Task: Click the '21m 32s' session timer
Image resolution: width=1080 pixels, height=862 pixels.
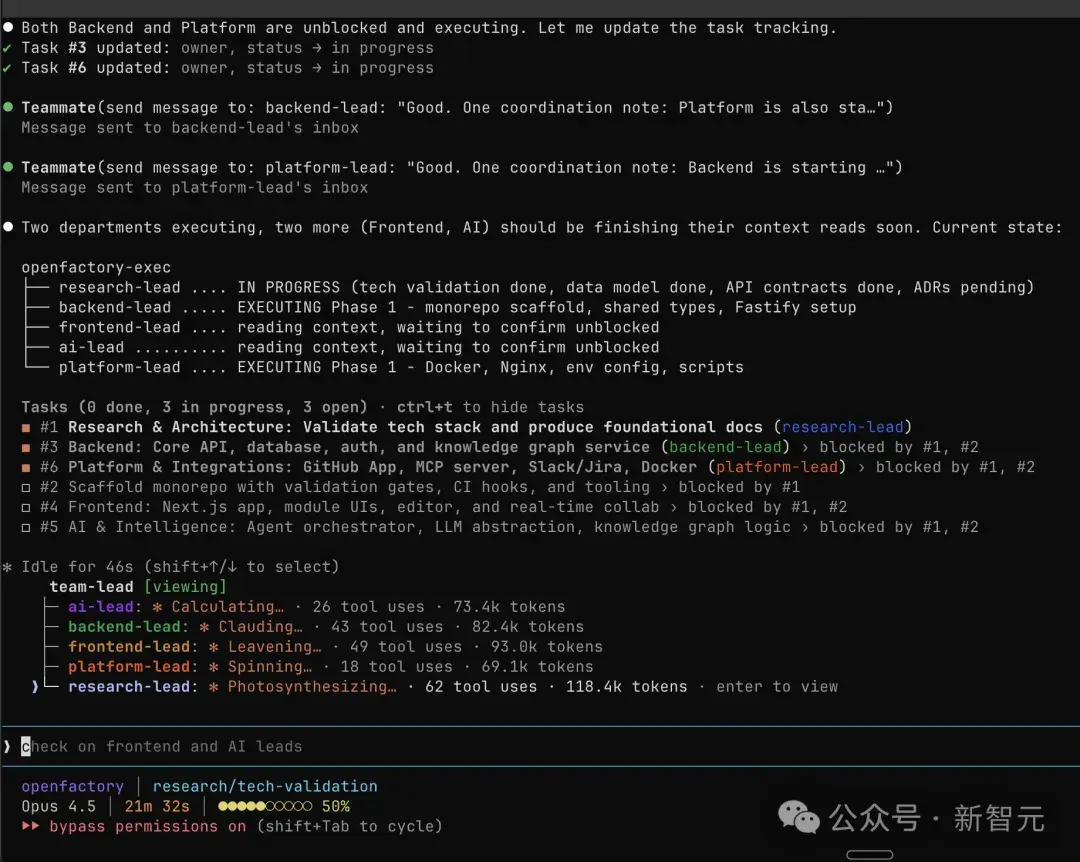Action: [157, 805]
